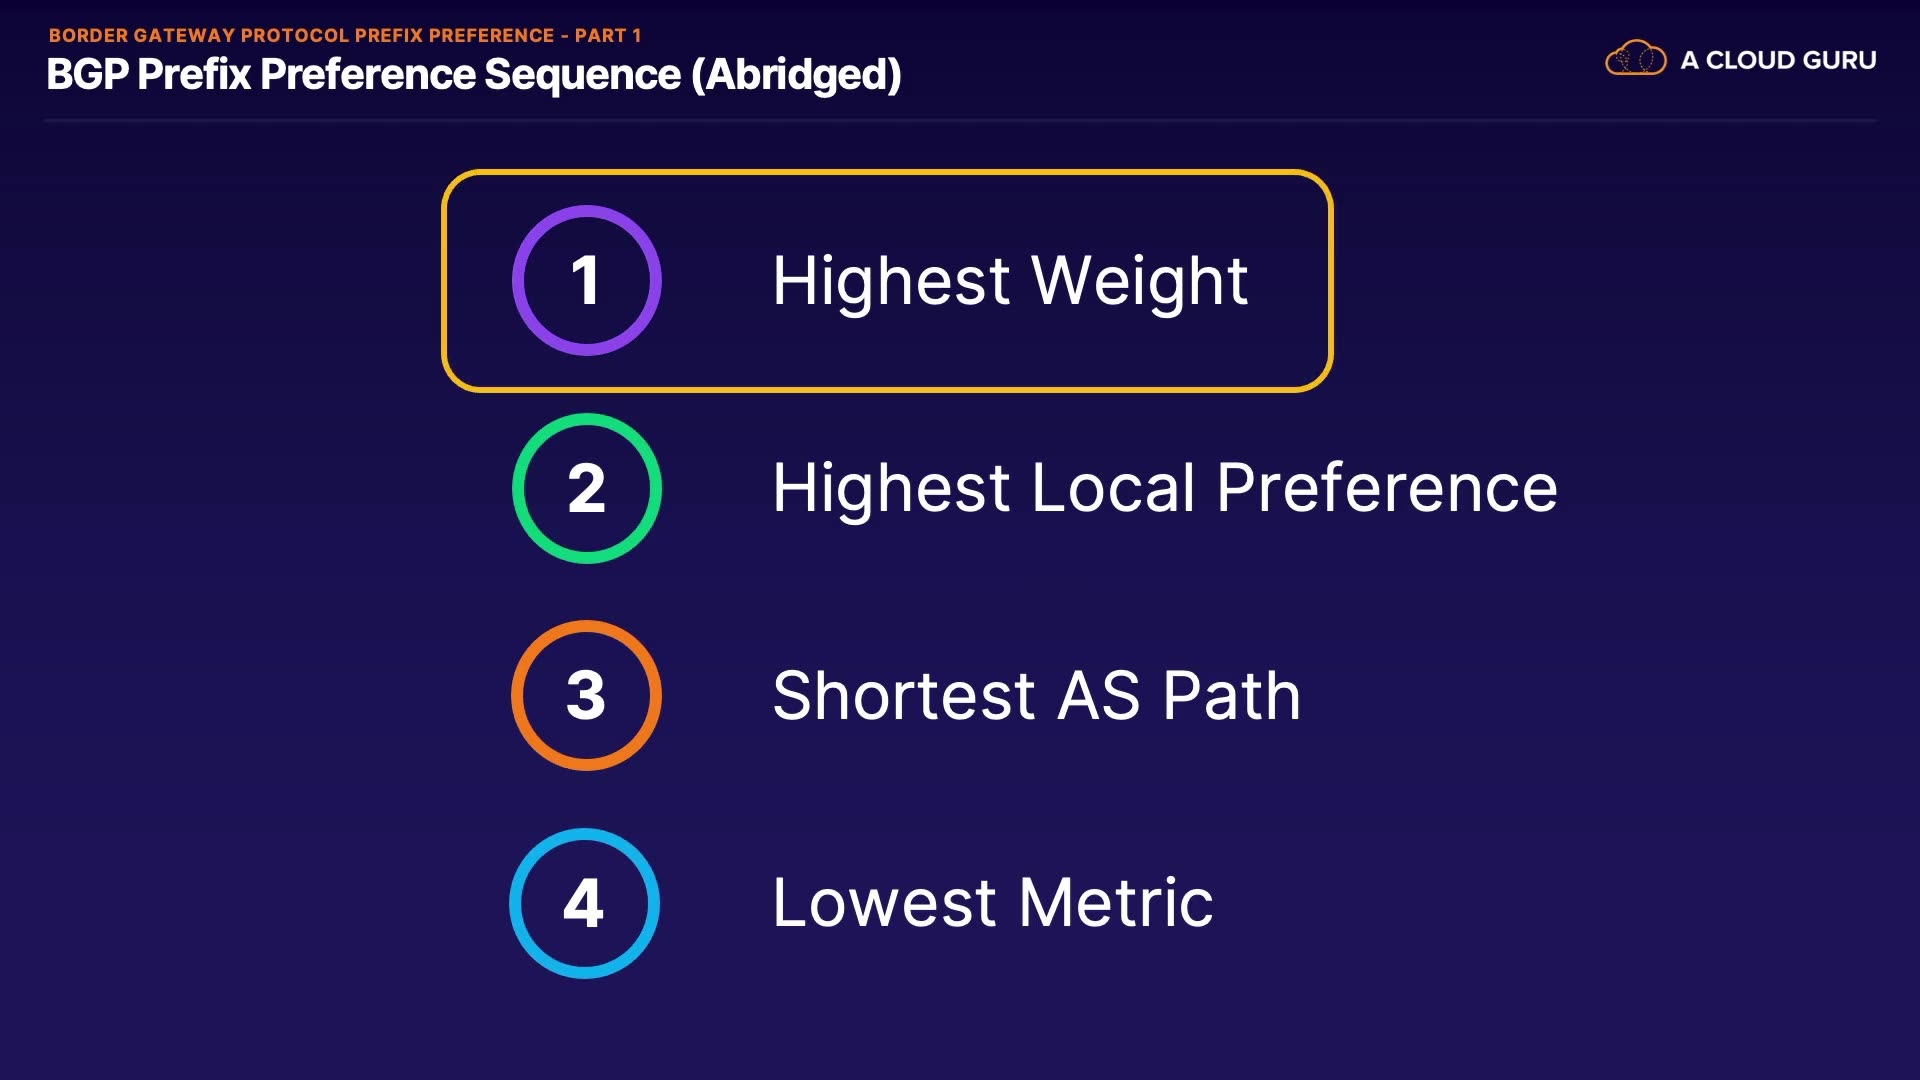The image size is (1920, 1080).
Task: Click "PART 1" in the orange subtitle
Action: (x=608, y=35)
